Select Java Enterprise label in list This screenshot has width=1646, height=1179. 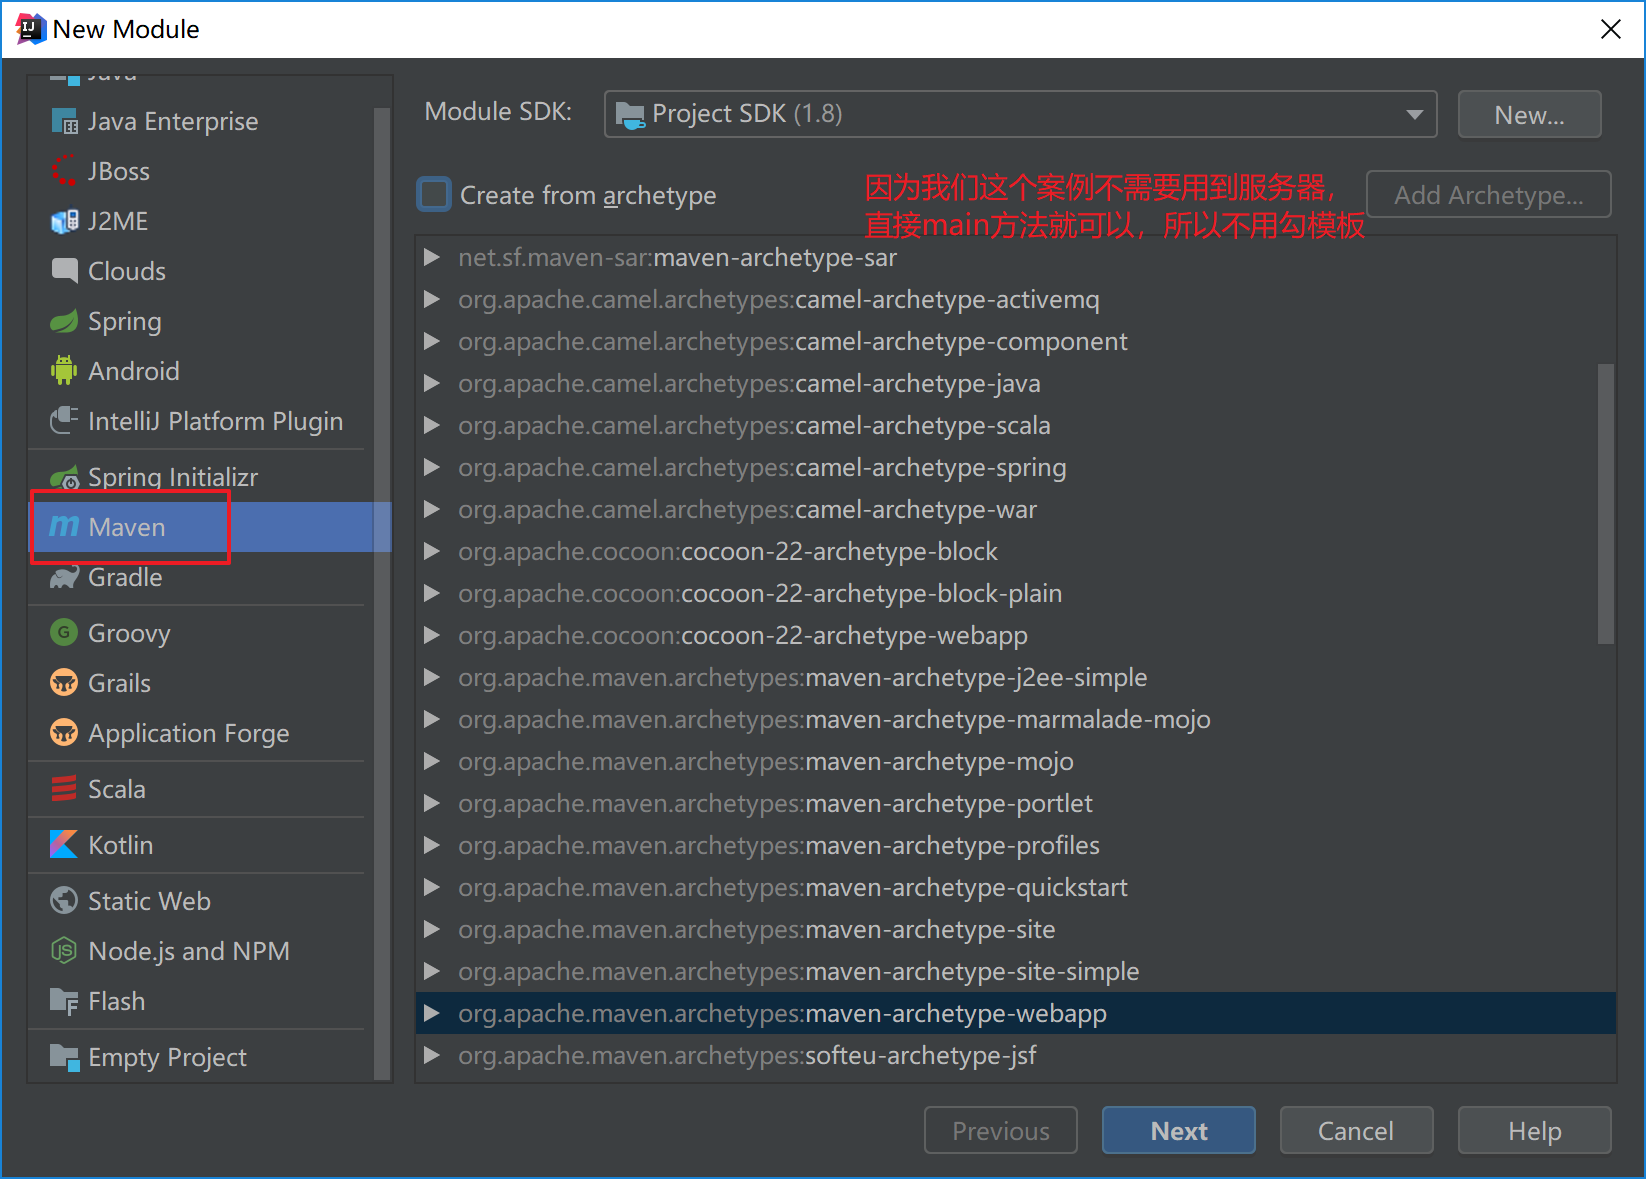pos(173,121)
